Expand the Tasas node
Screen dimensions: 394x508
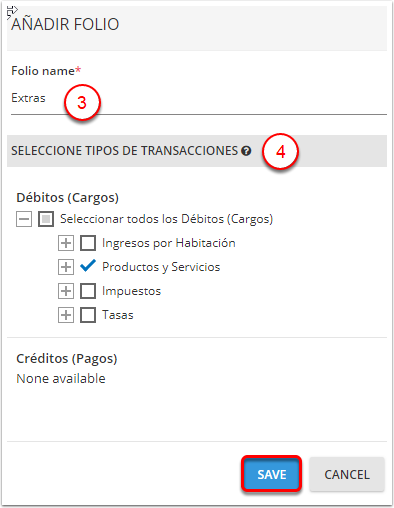[x=66, y=315]
